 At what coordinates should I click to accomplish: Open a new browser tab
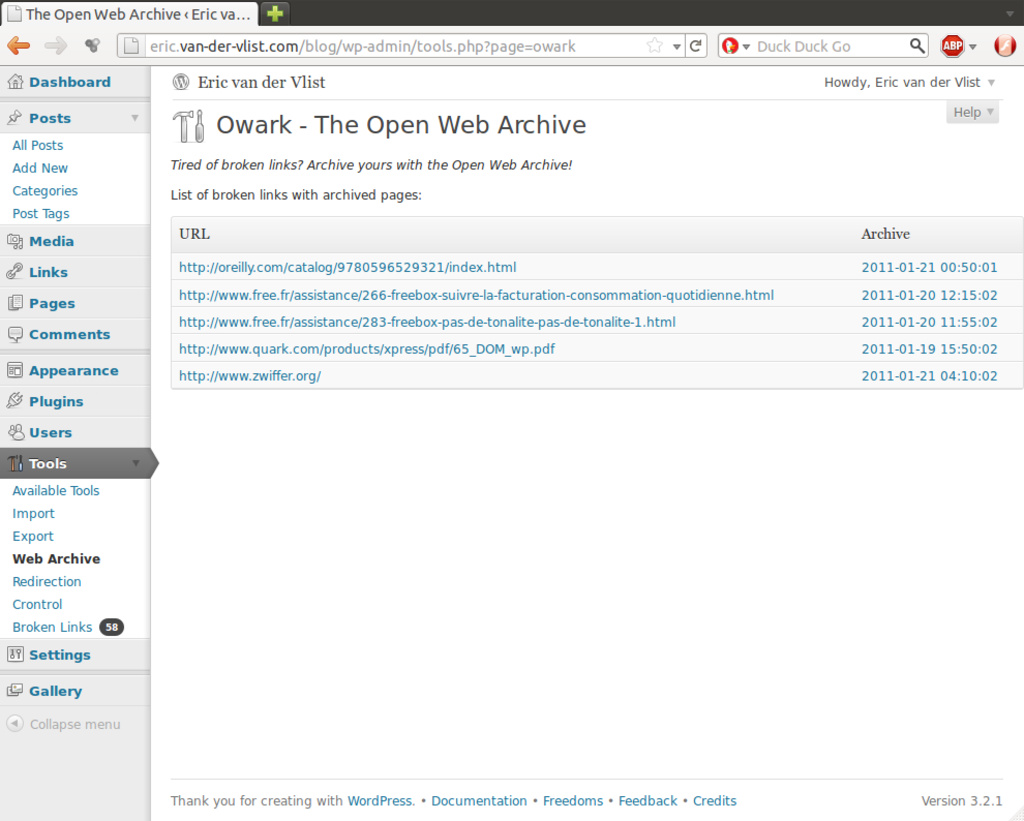pyautogui.click(x=275, y=13)
